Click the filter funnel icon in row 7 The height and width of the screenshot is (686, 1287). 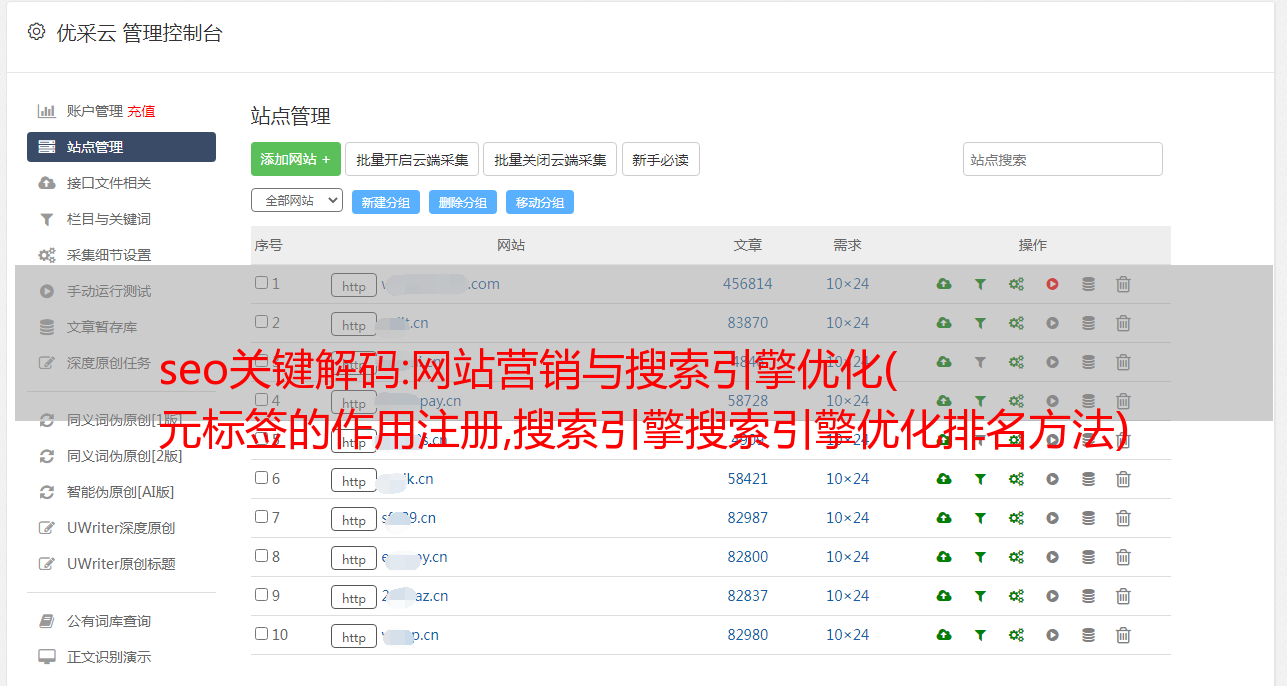point(980,518)
